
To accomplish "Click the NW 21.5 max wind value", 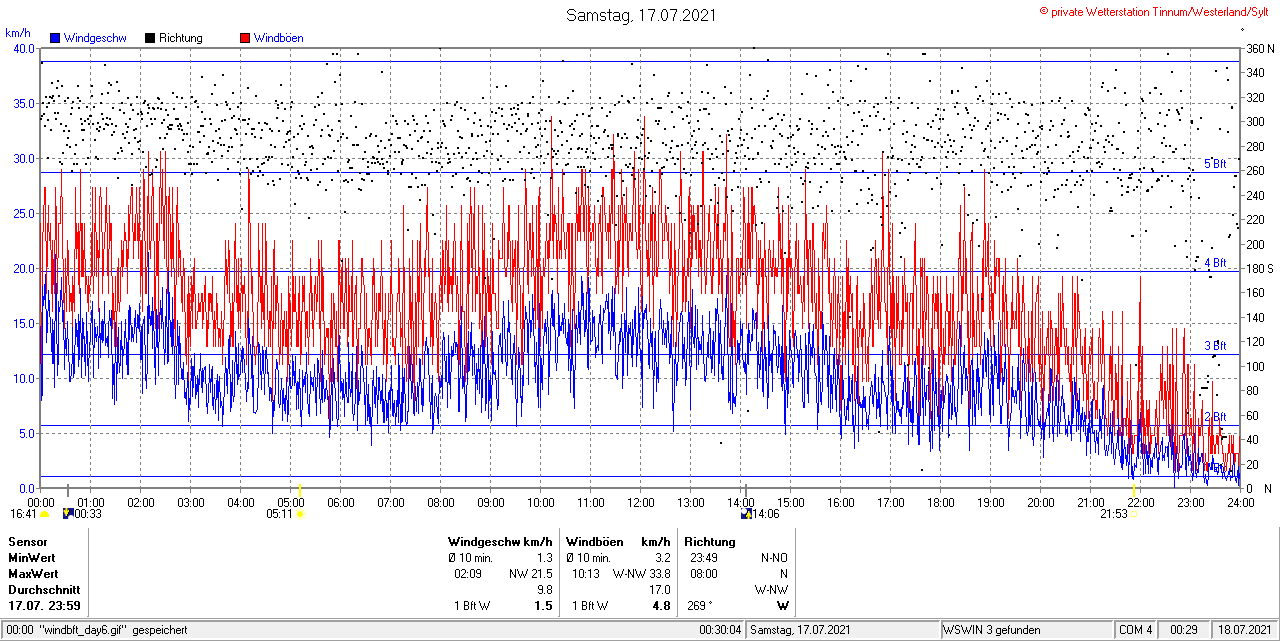I will [530, 574].
